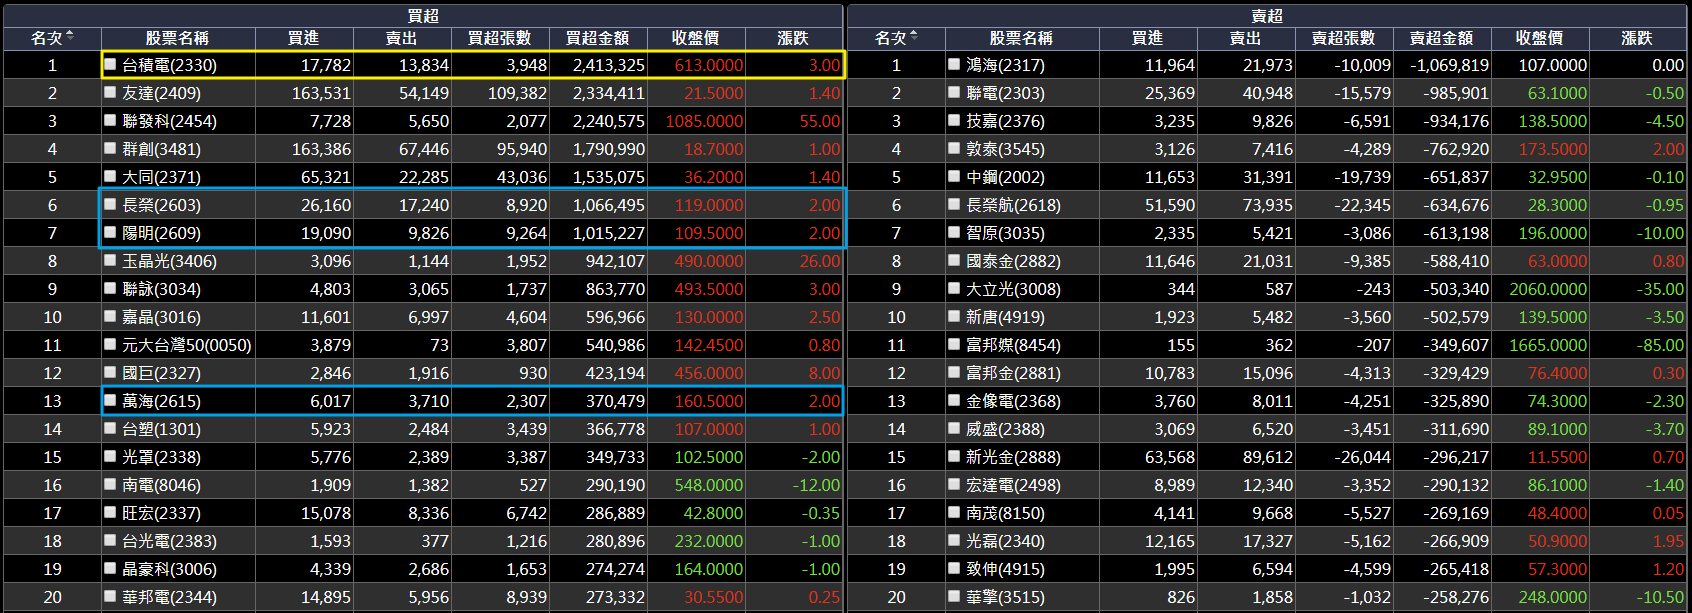Open stock 南電(8046)
The image size is (1692, 613).
162,485
